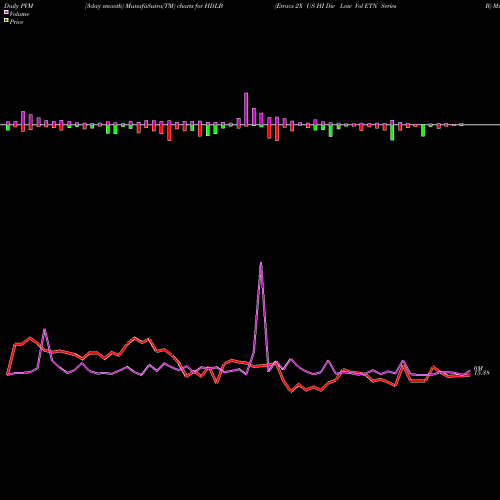Click the '(3day smooth) MunafaSutra(TM) charts for HDLB' heading
Screen dimensions: 500x500
click(154, 6)
